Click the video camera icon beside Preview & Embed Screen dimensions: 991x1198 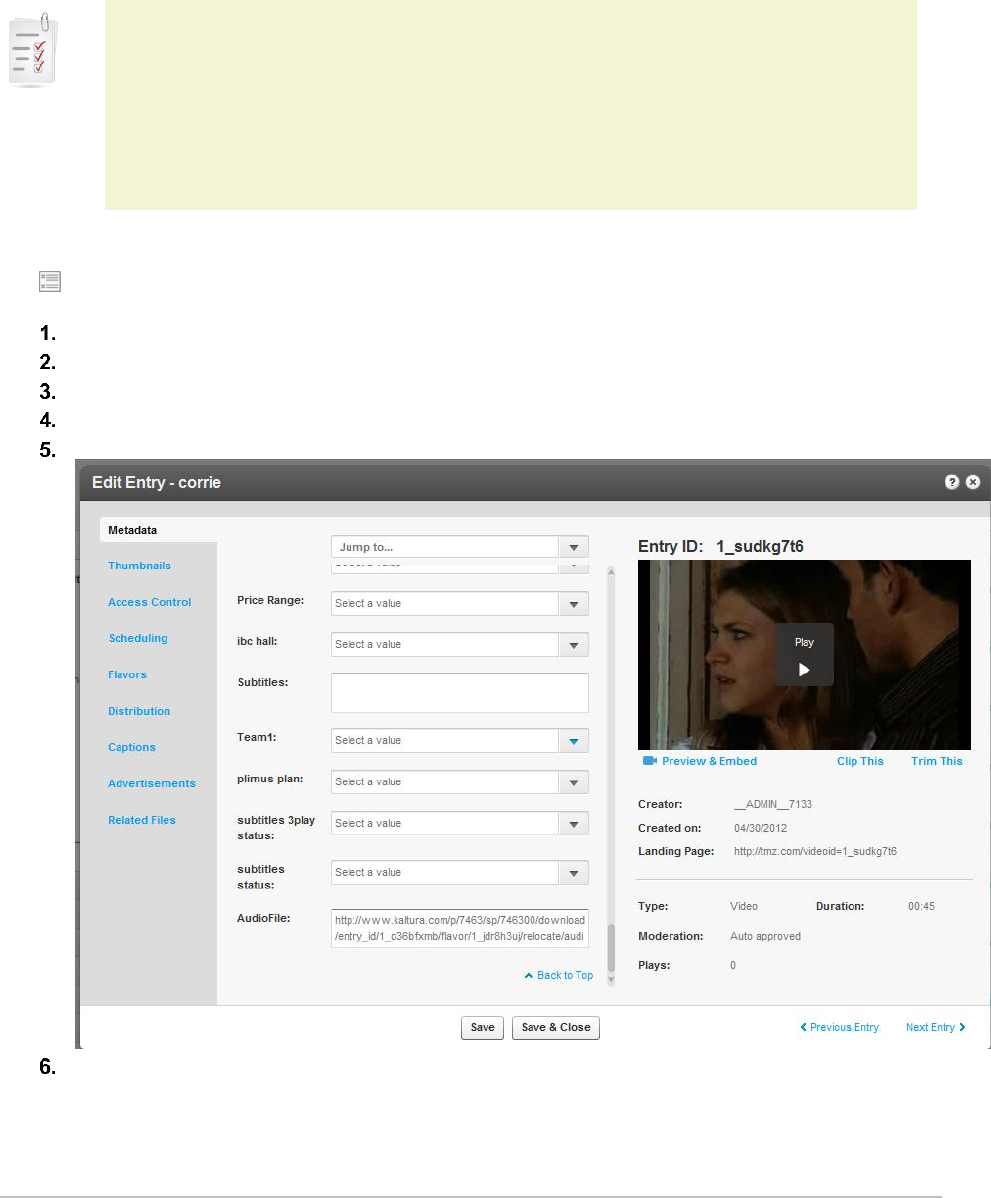(x=649, y=761)
